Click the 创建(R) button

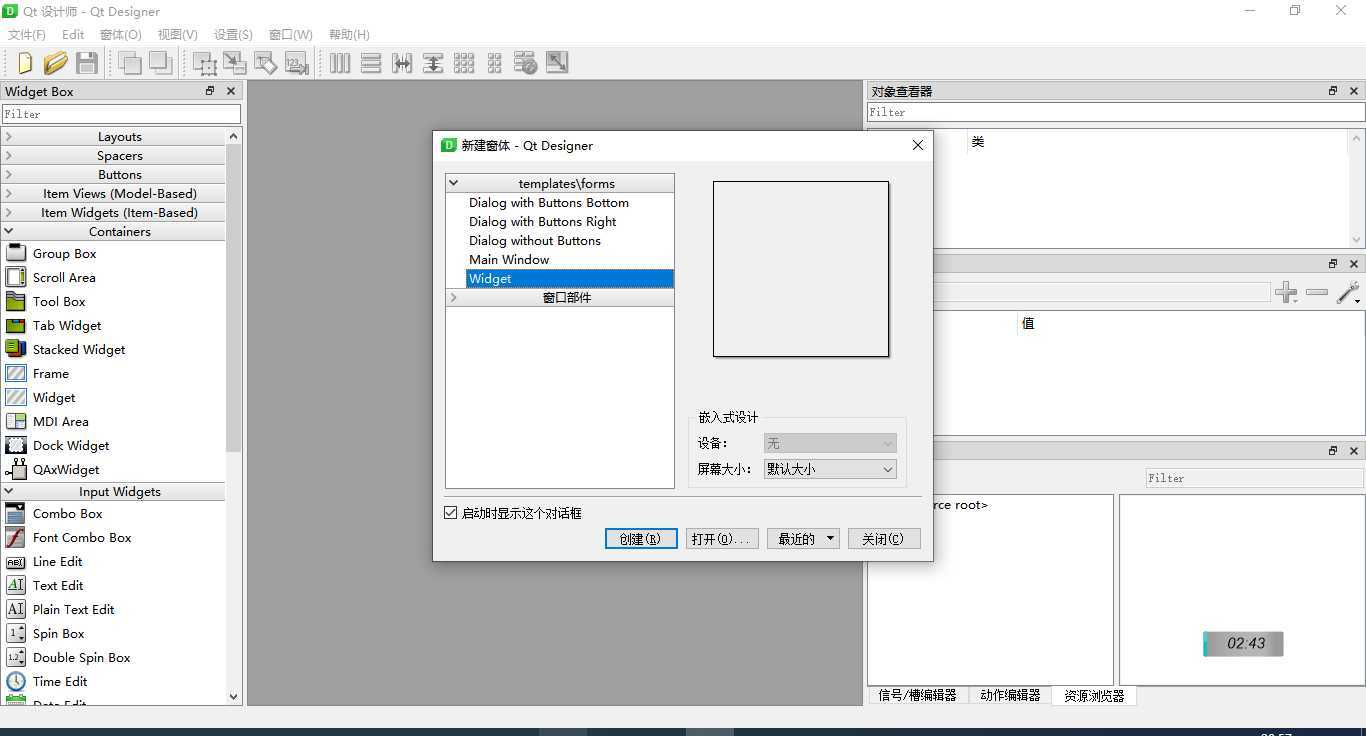pyautogui.click(x=641, y=539)
